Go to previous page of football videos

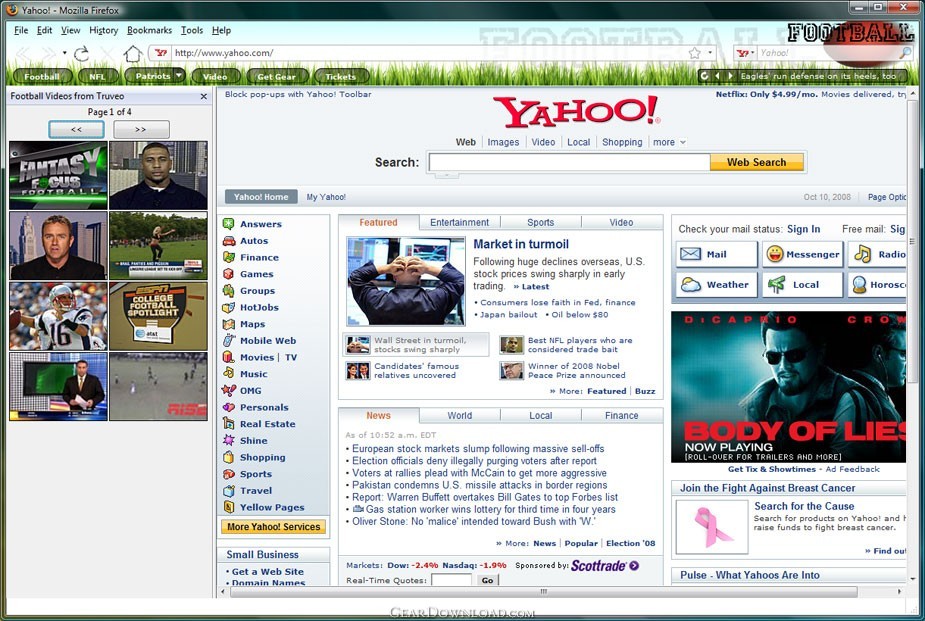[x=77, y=129]
